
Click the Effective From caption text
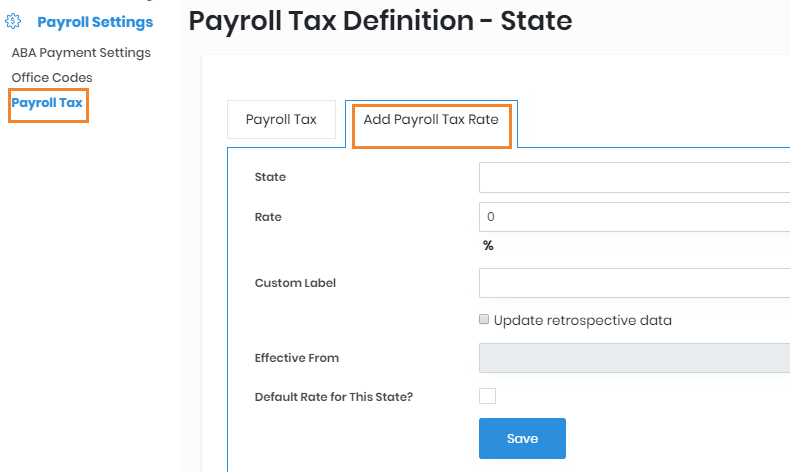coord(297,358)
